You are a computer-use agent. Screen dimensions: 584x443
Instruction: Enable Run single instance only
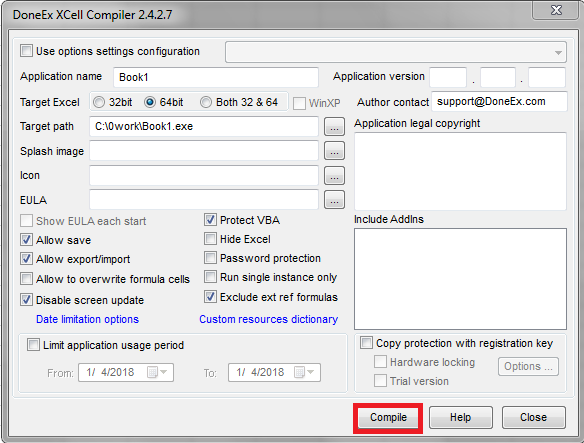(x=210, y=277)
